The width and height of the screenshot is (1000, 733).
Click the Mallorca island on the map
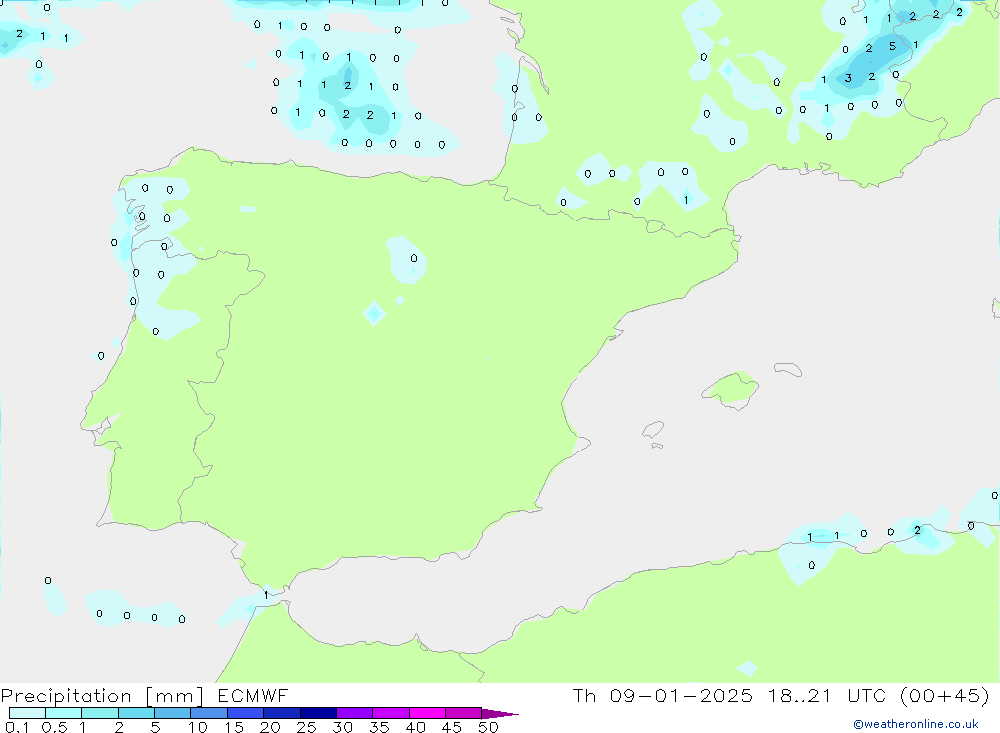coord(730,388)
